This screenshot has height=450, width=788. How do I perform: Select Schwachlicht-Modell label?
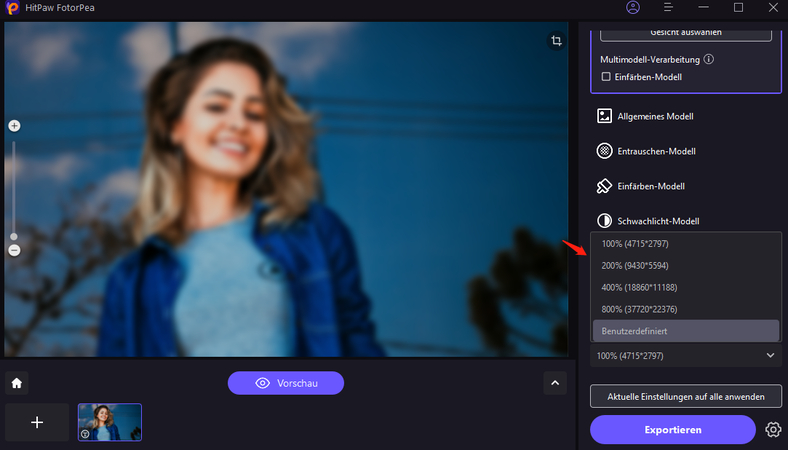tap(658, 221)
